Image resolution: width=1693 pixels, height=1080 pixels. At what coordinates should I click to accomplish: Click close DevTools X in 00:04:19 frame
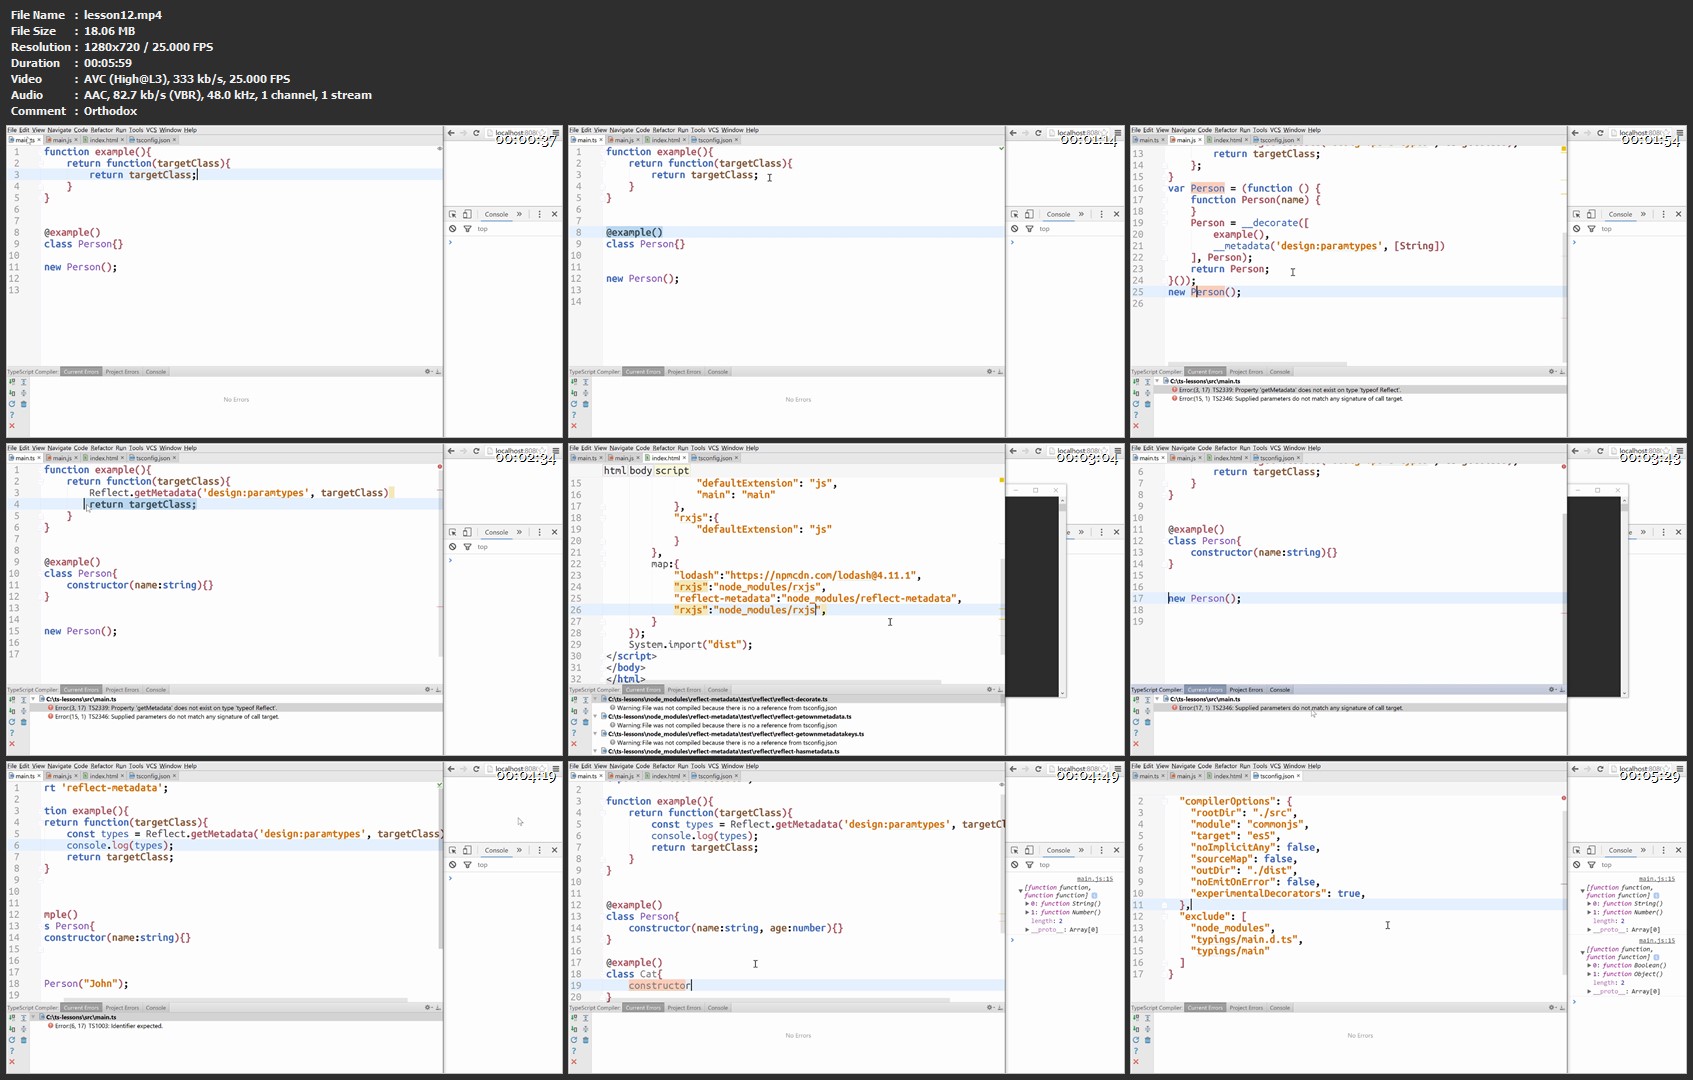tap(555, 850)
